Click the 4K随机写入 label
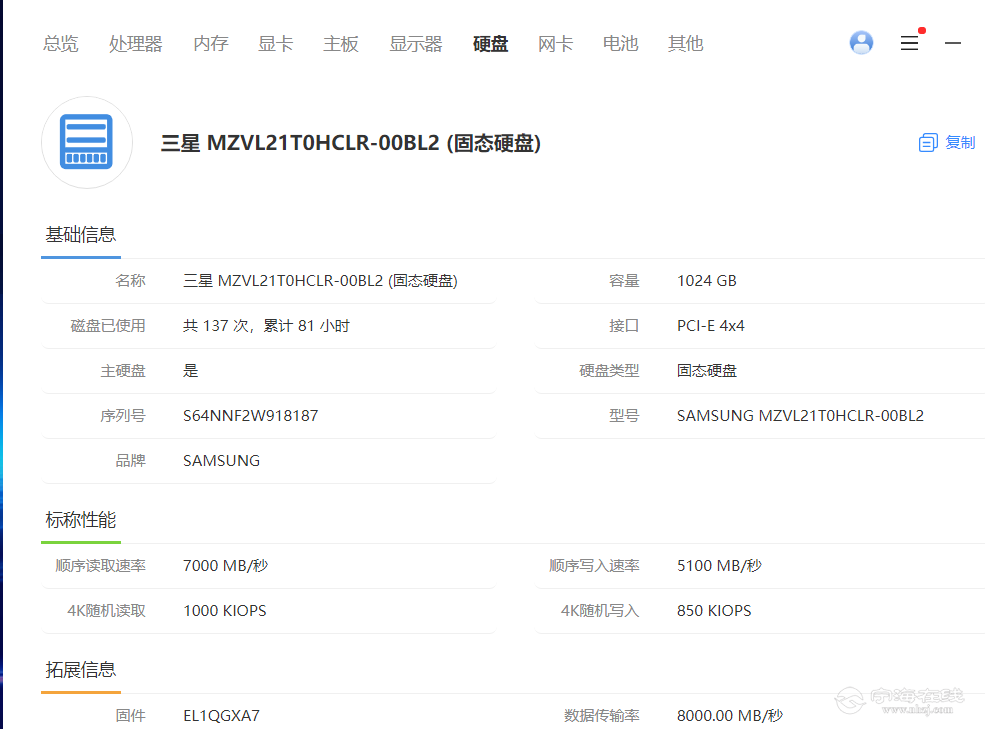This screenshot has height=729, width=985. [600, 611]
